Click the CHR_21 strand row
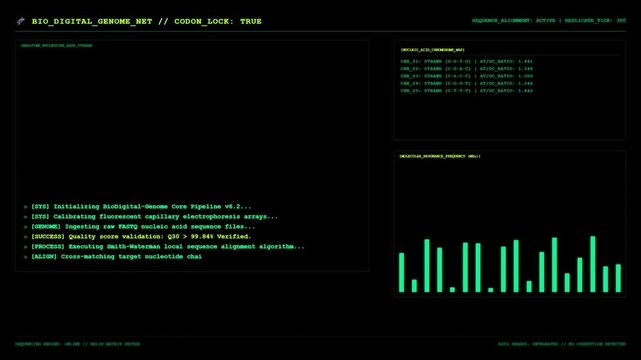 pos(466,61)
